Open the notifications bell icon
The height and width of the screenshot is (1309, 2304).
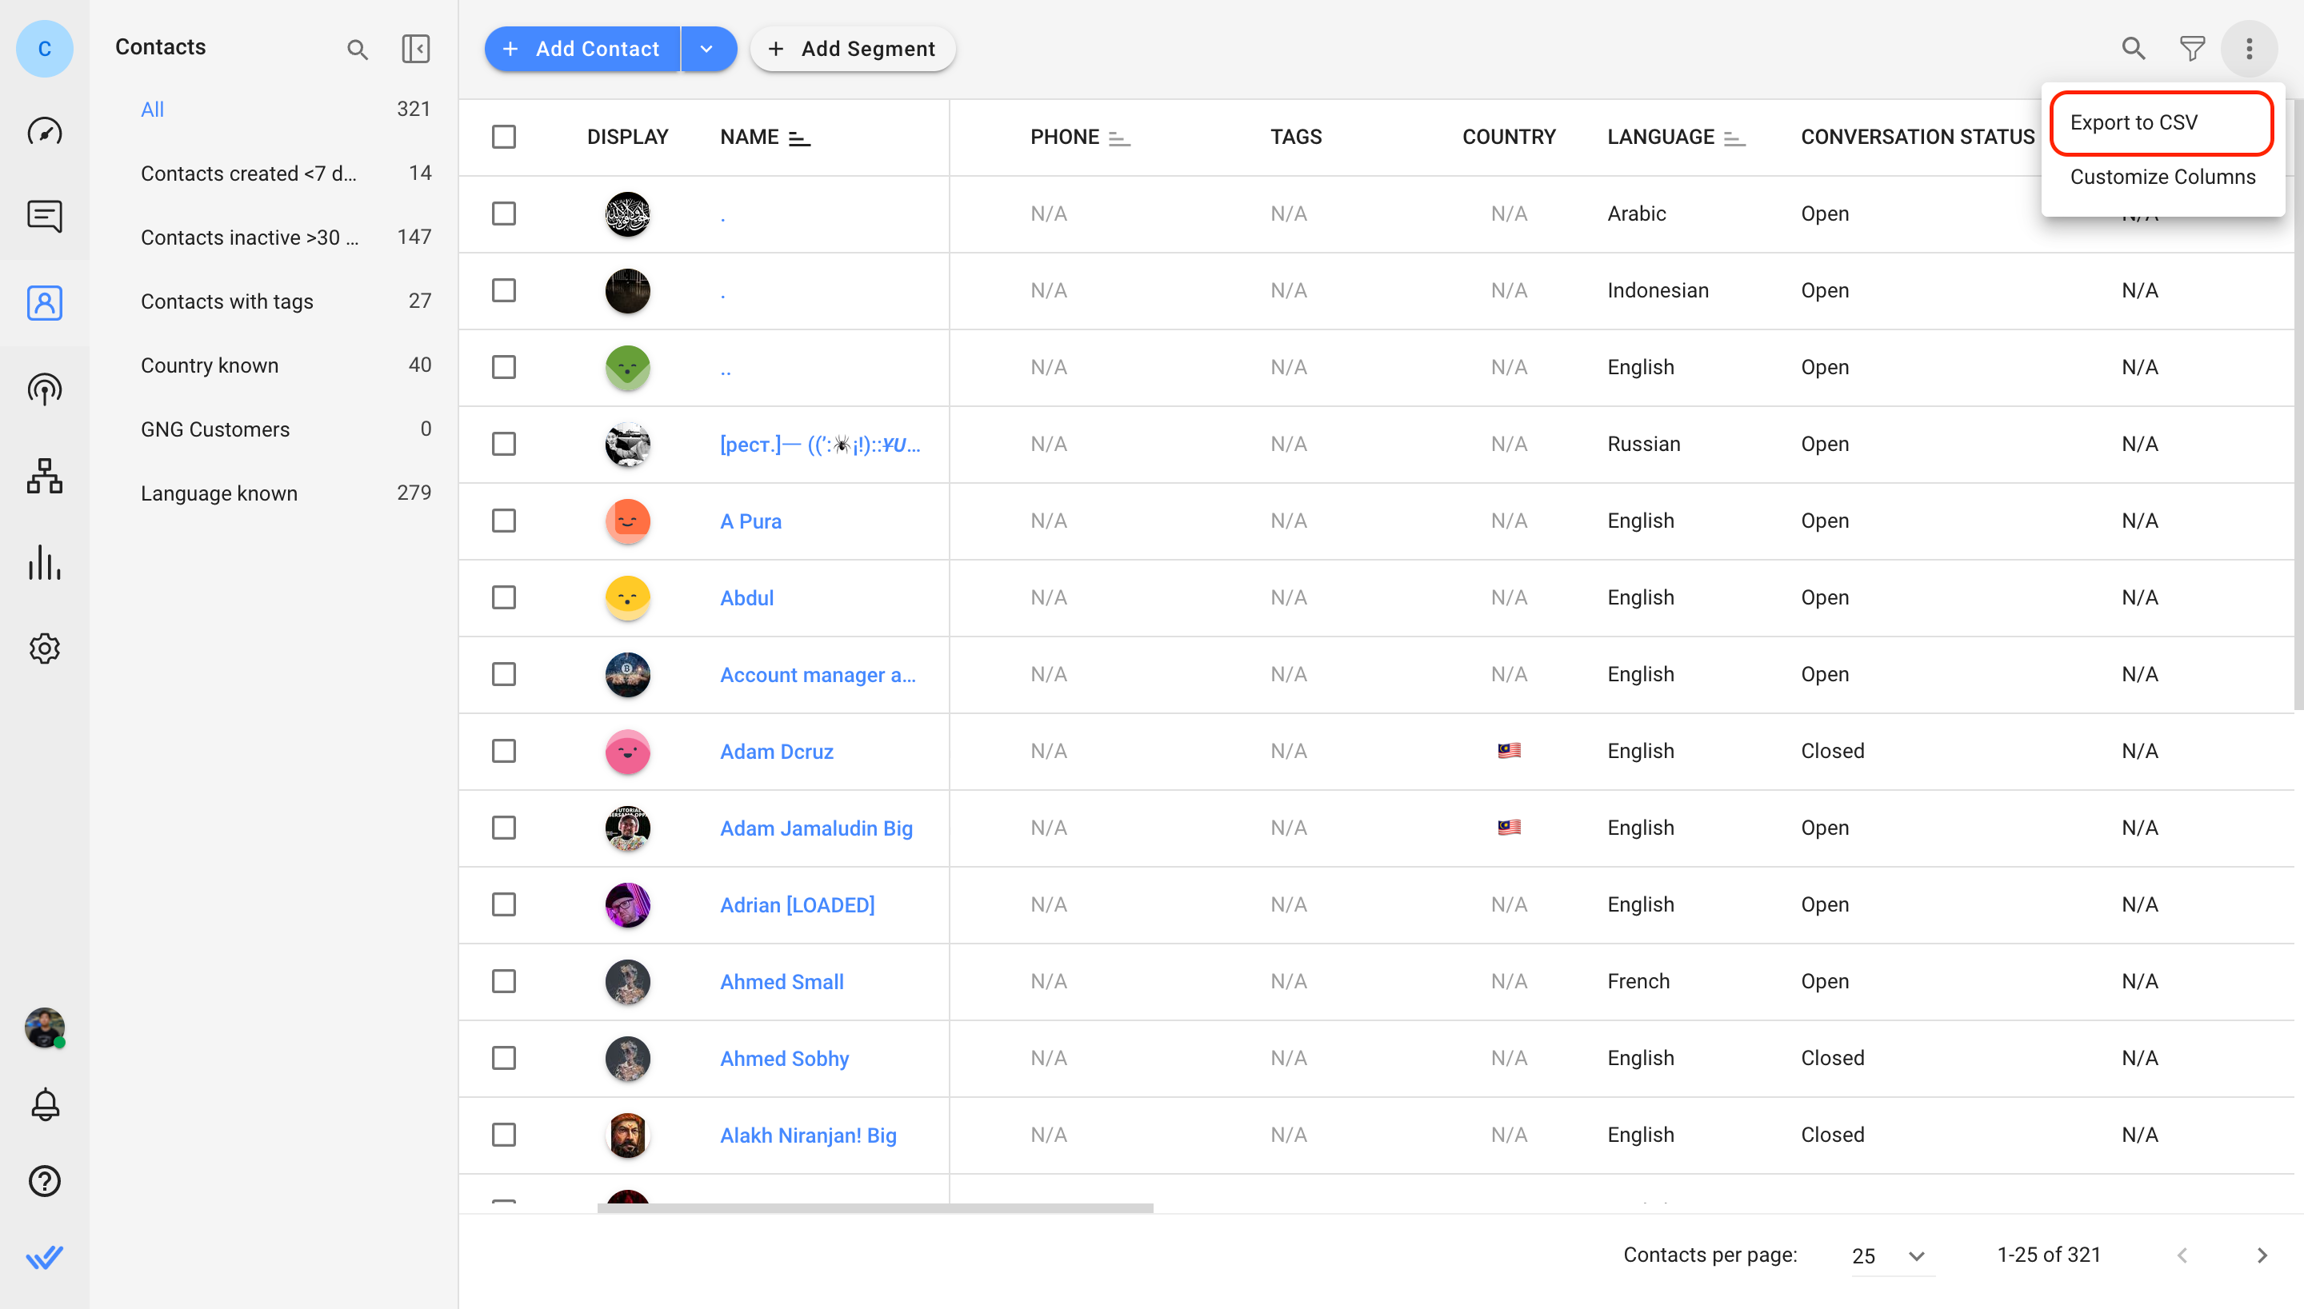coord(44,1104)
